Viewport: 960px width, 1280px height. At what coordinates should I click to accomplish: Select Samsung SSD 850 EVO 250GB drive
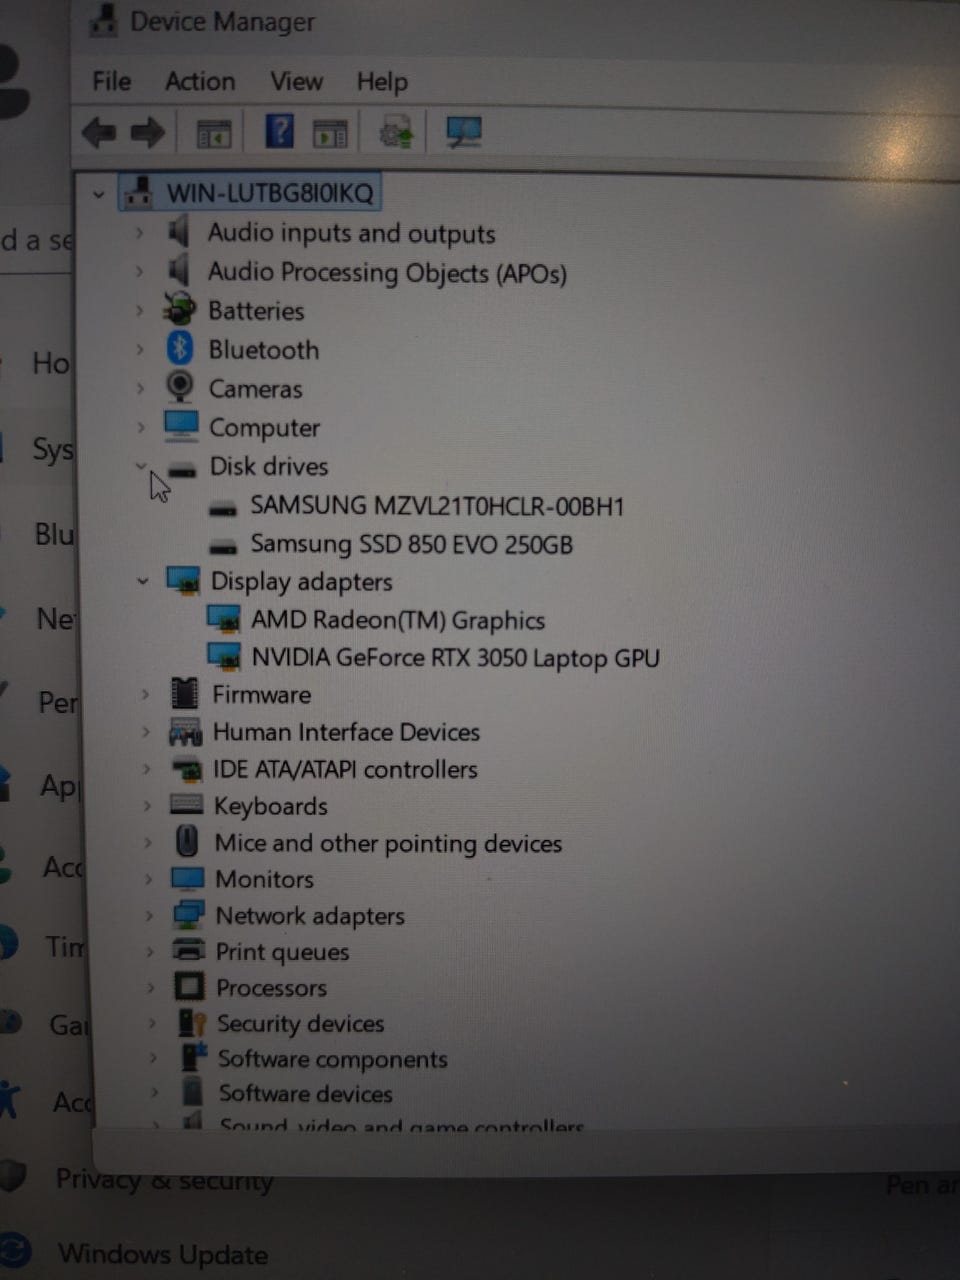point(411,544)
